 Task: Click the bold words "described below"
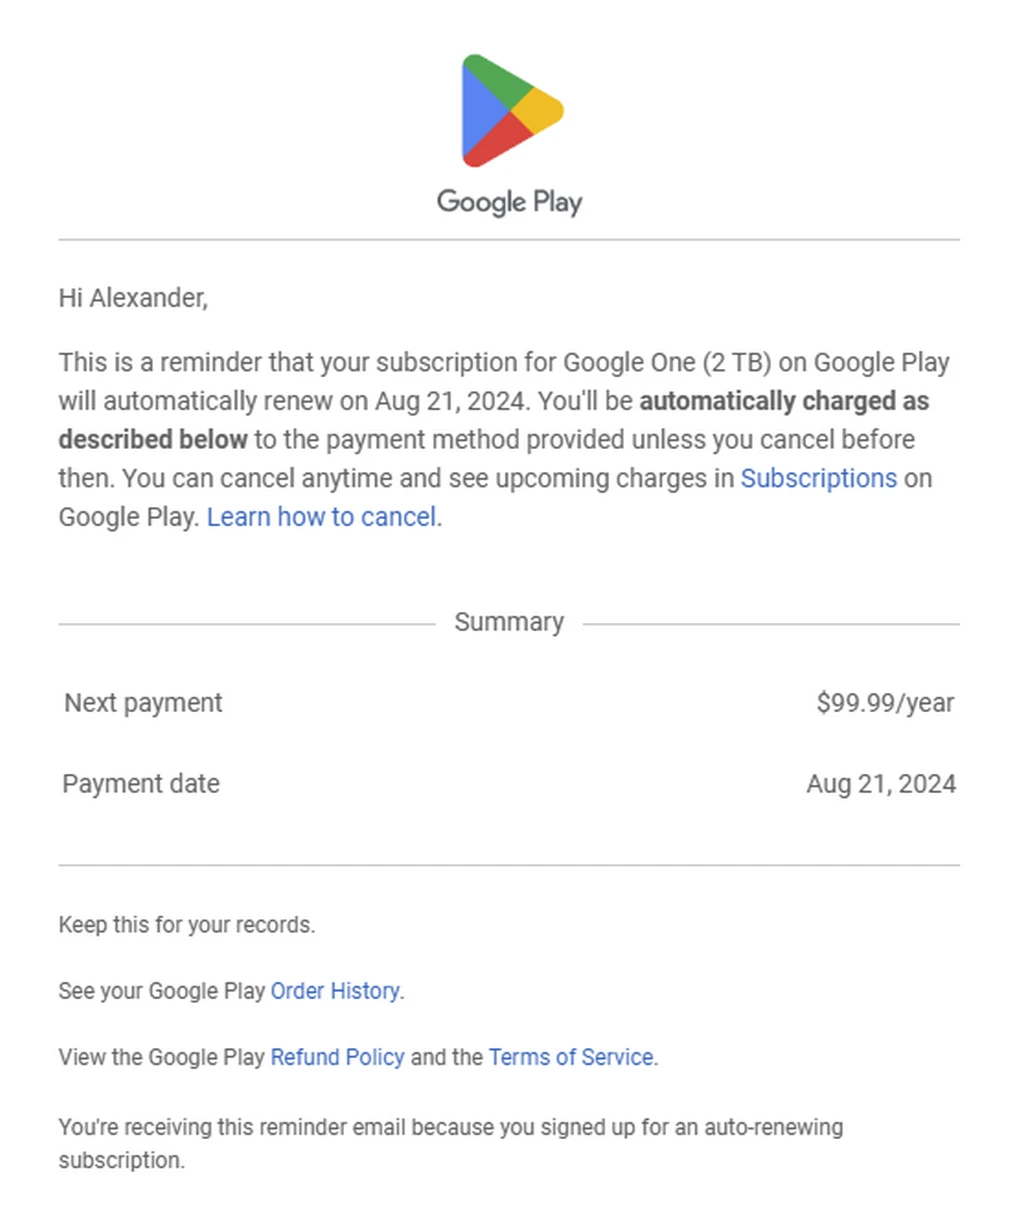click(x=153, y=440)
